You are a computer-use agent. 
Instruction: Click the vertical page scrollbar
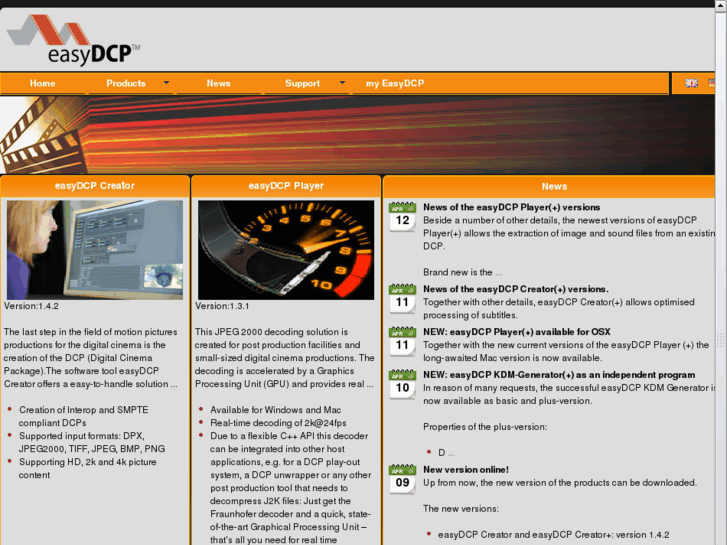721,272
